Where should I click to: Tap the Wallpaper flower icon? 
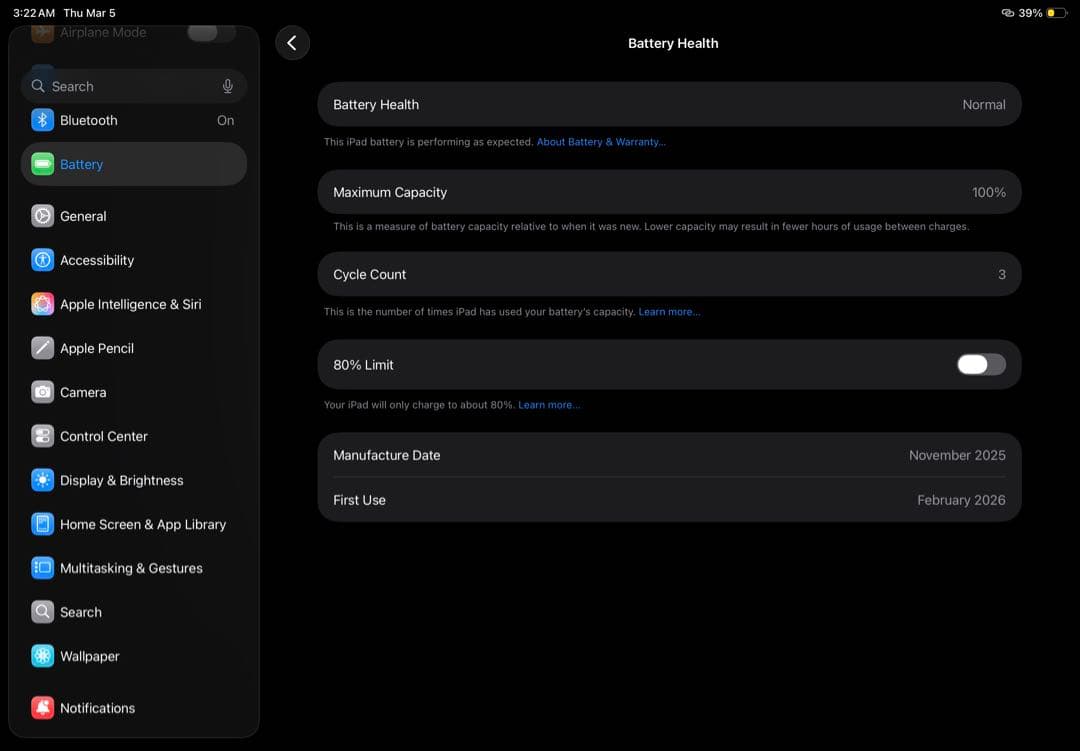coord(42,656)
